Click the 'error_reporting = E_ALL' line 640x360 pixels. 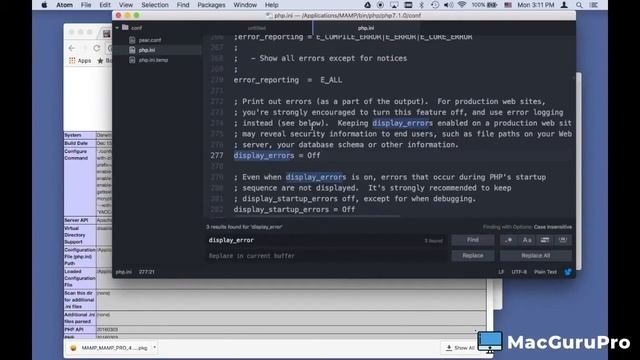[288, 80]
